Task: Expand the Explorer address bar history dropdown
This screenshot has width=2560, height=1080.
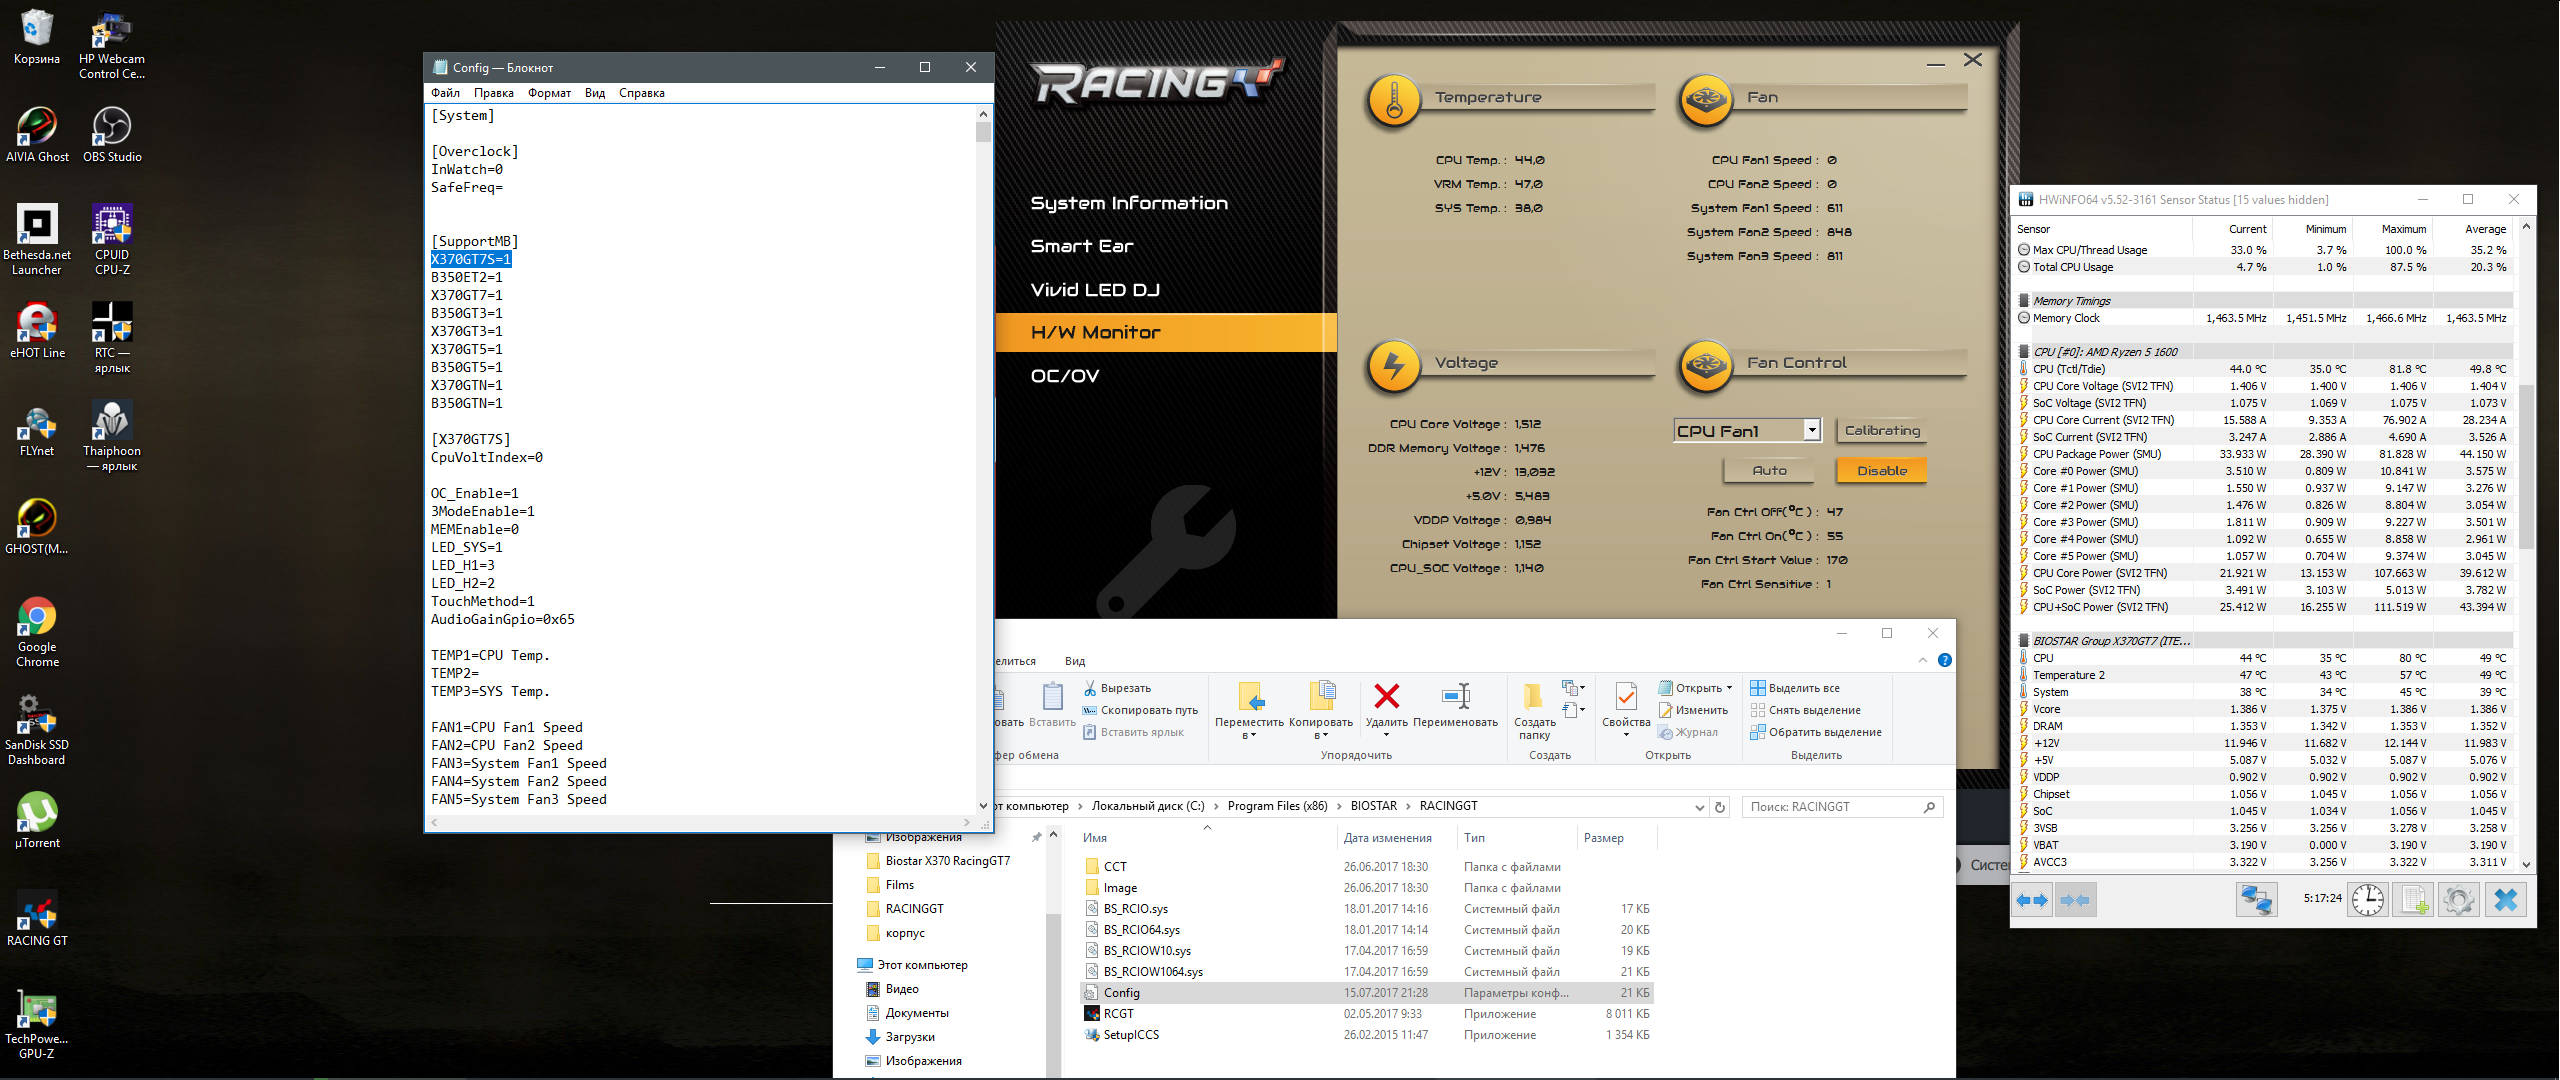Action: click(1699, 807)
